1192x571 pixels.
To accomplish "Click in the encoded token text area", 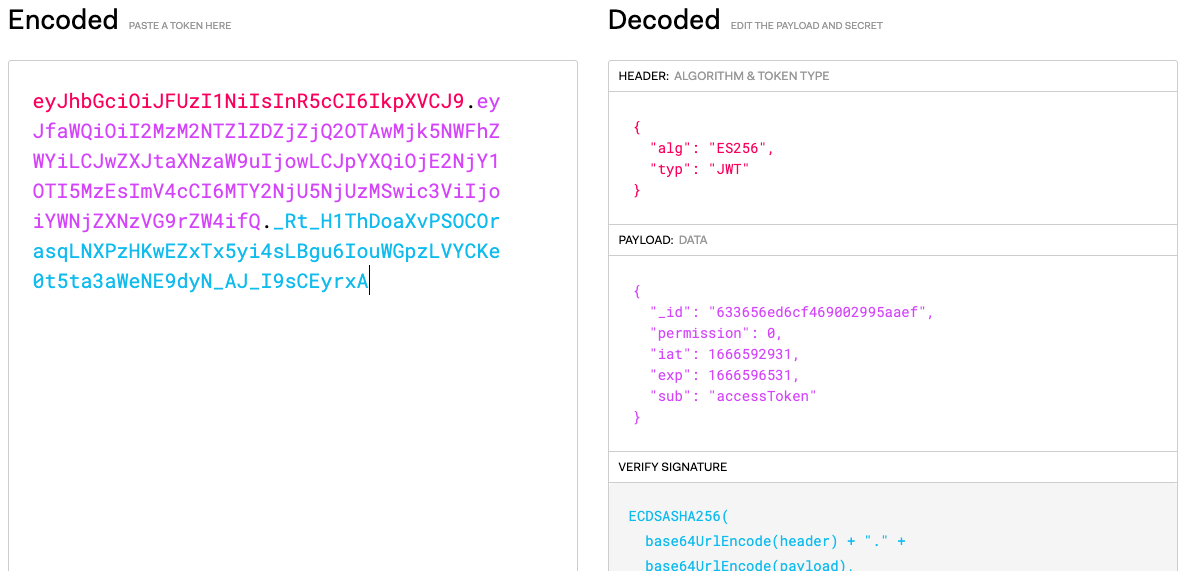I will [293, 316].
